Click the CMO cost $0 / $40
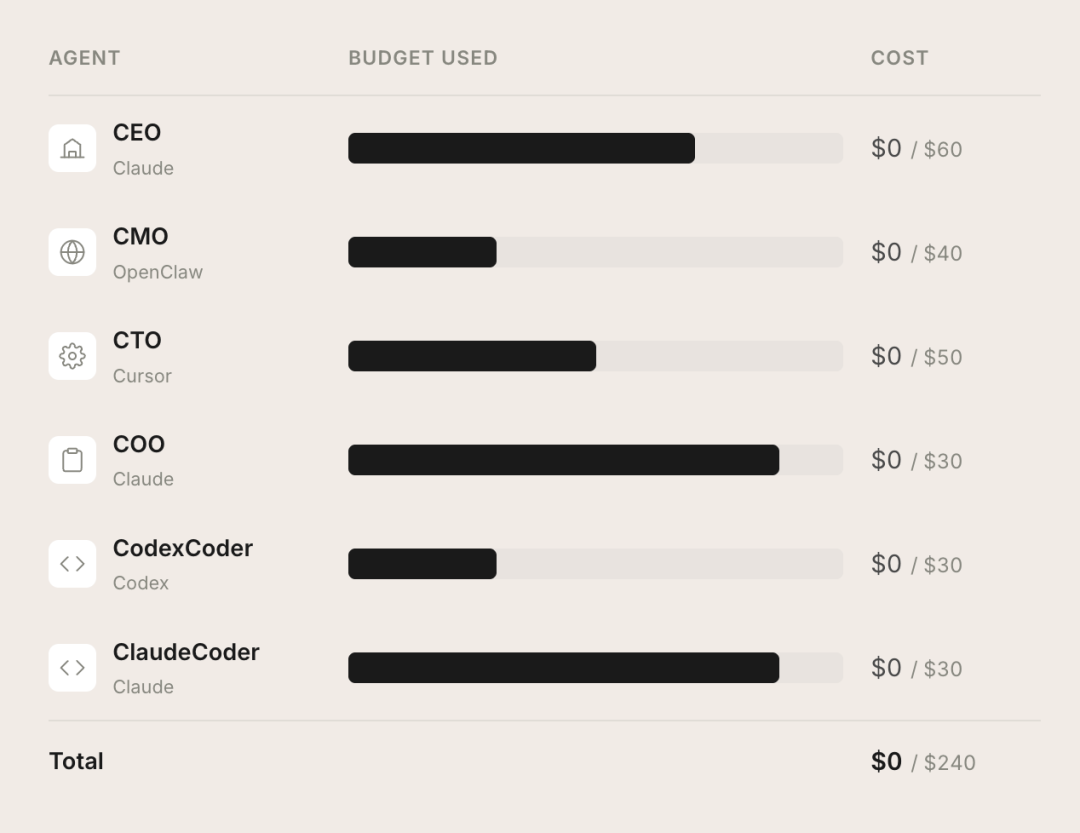Image resolution: width=1080 pixels, height=833 pixels. point(916,253)
